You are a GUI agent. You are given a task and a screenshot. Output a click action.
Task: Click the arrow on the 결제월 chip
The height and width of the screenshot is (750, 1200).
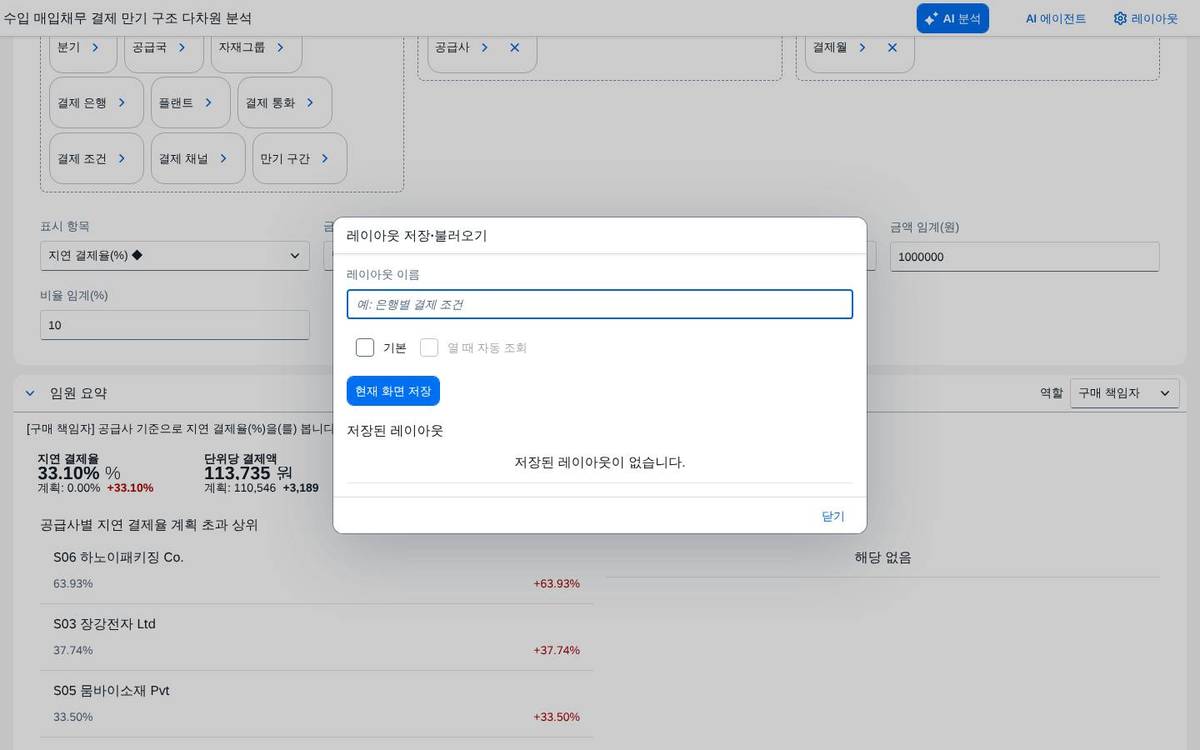coord(862,47)
